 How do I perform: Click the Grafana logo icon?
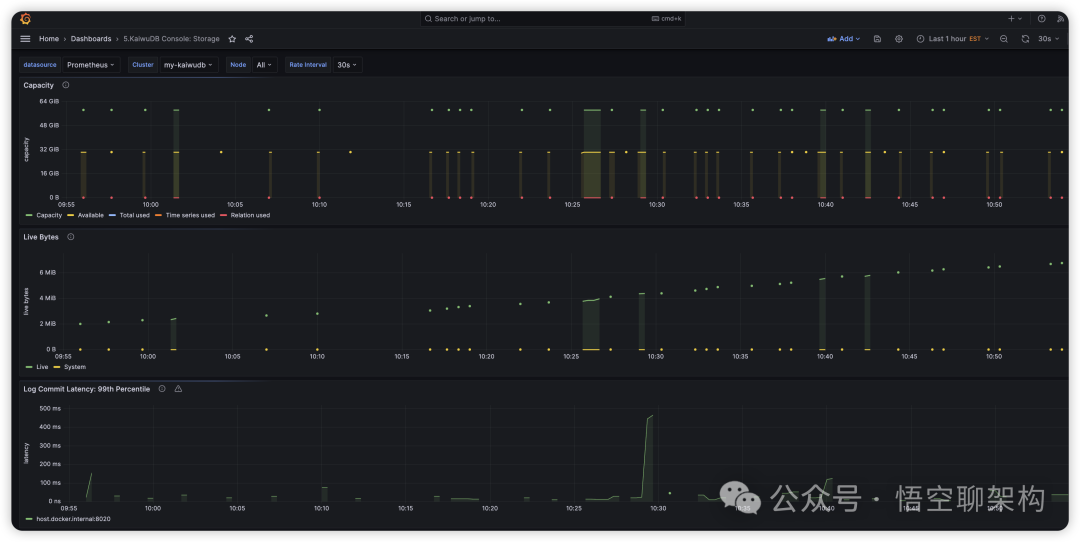[25, 18]
